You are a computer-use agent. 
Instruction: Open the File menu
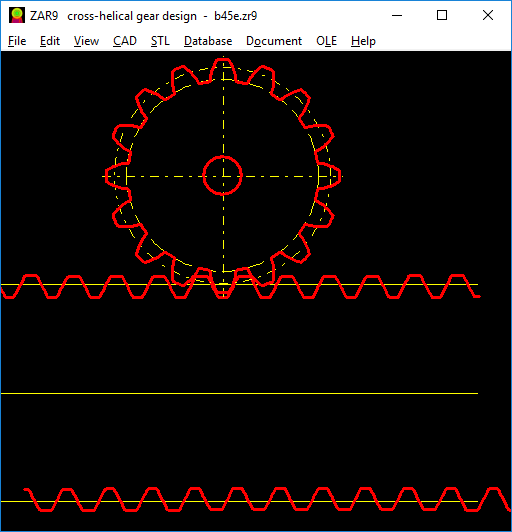(17, 41)
